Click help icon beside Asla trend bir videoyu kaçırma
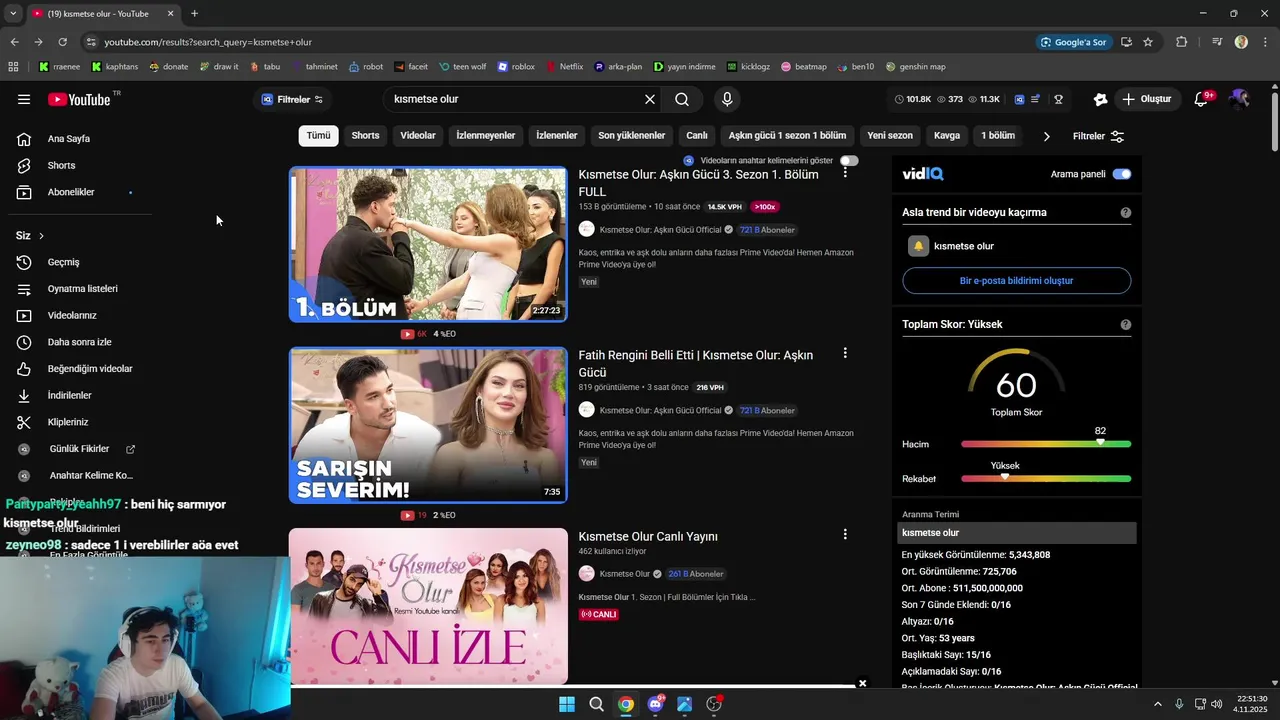 [x=1126, y=212]
